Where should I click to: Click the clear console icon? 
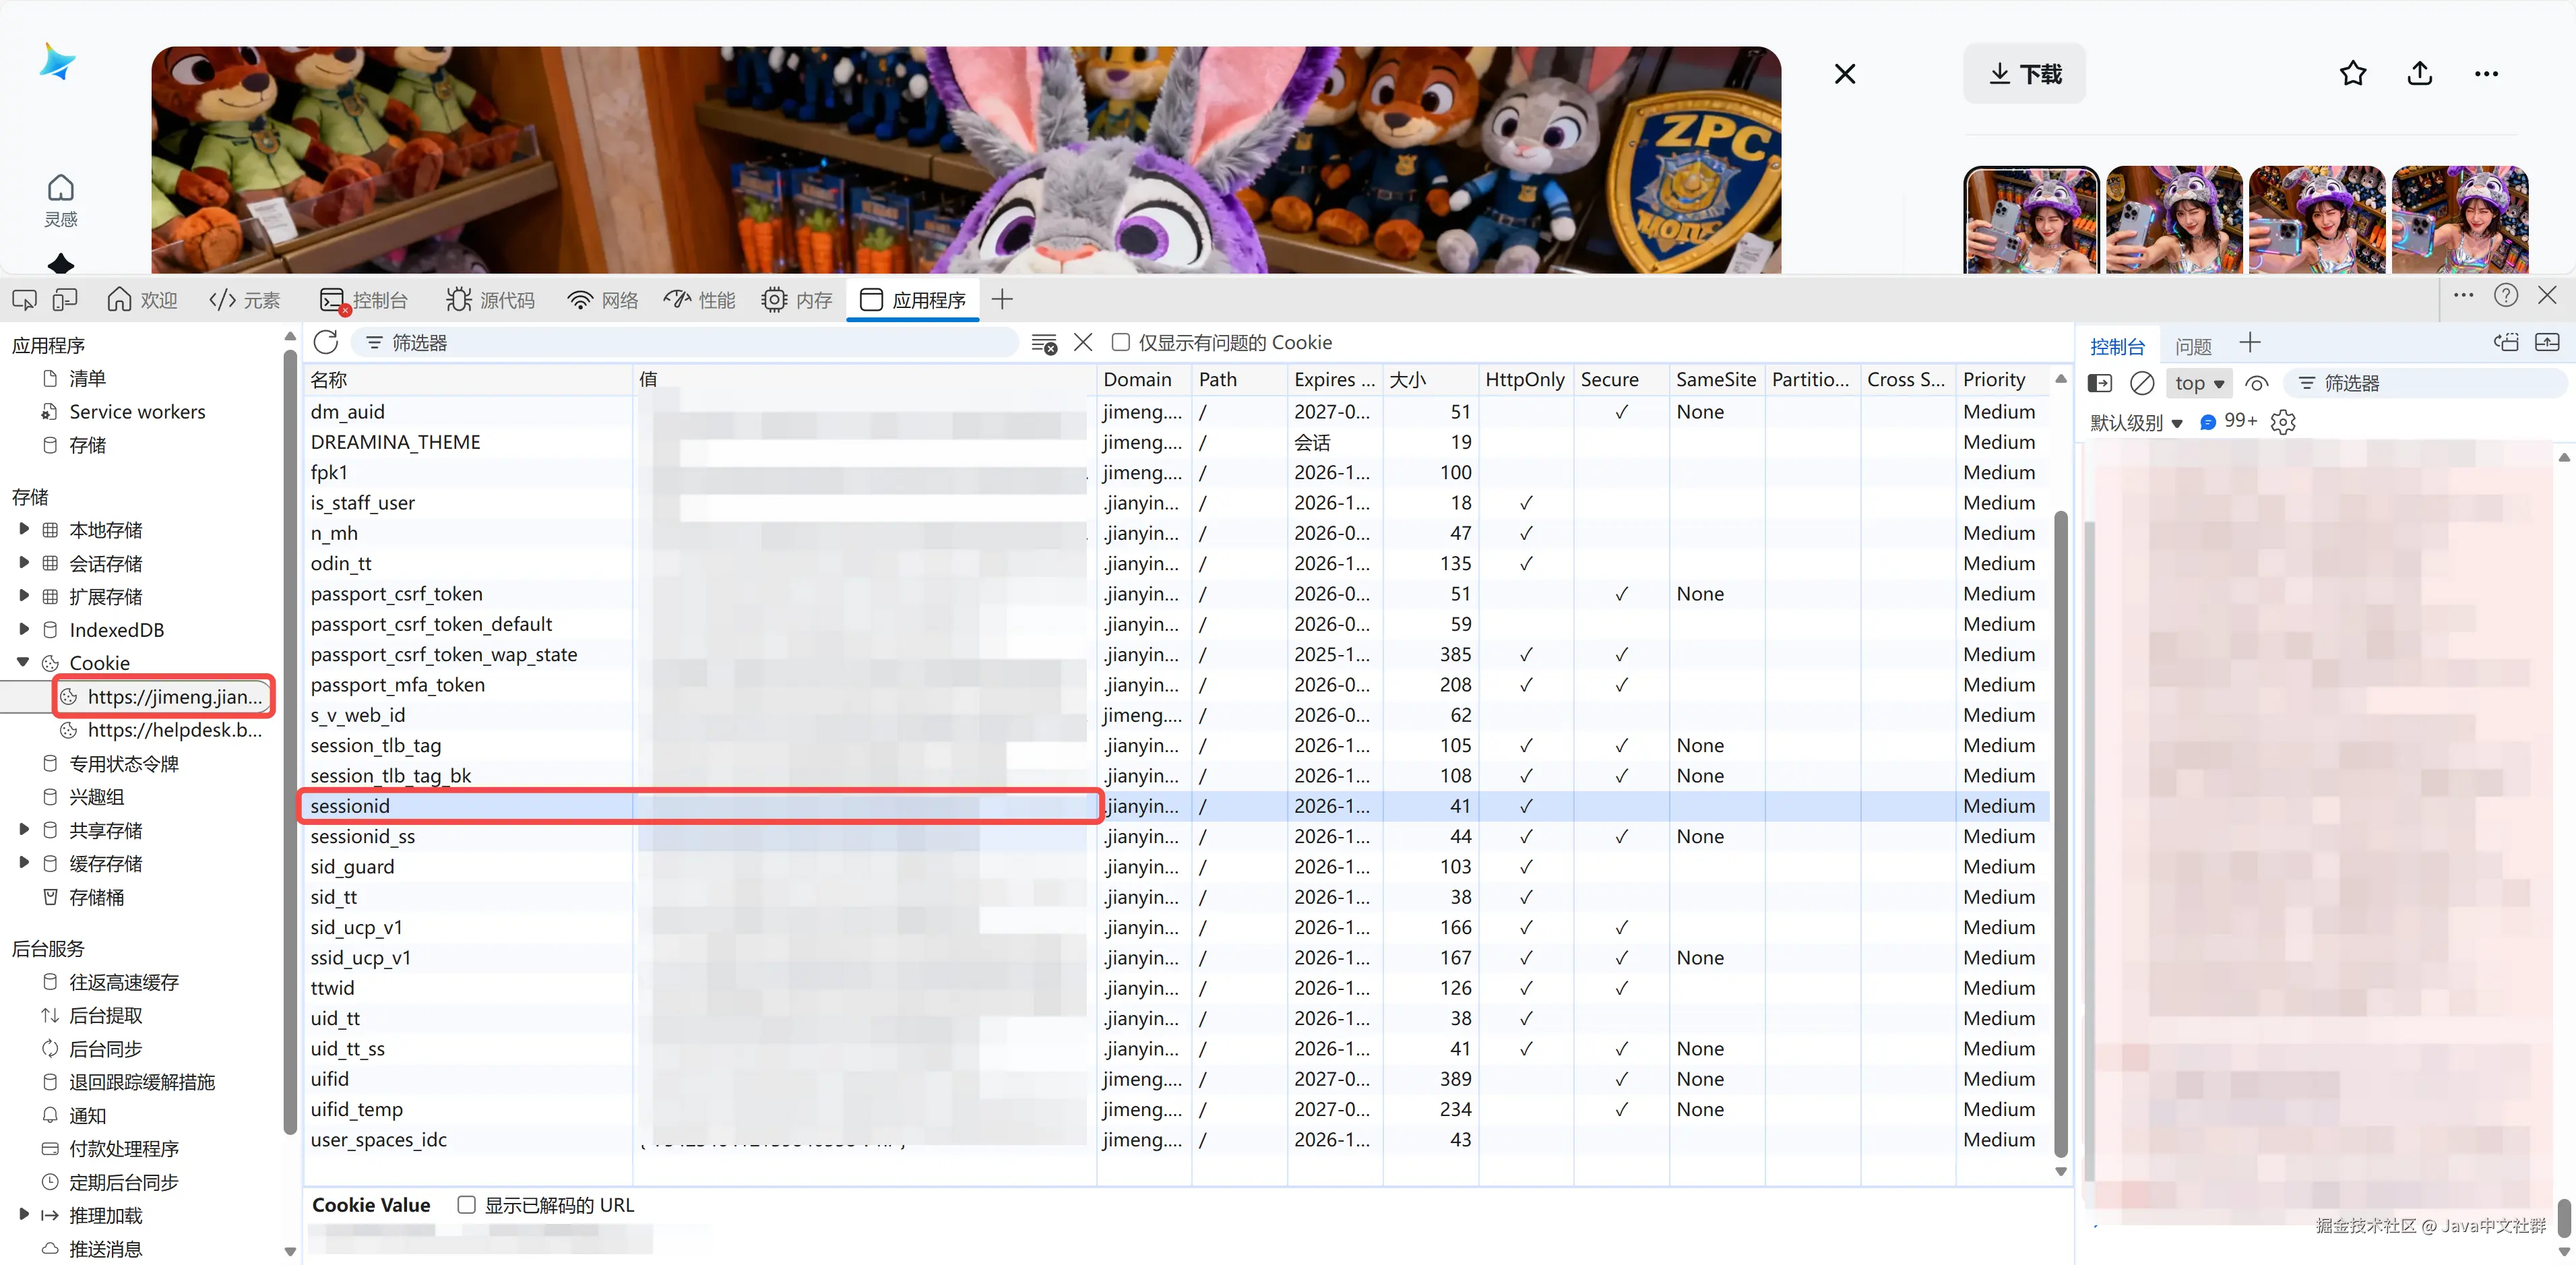[2142, 383]
